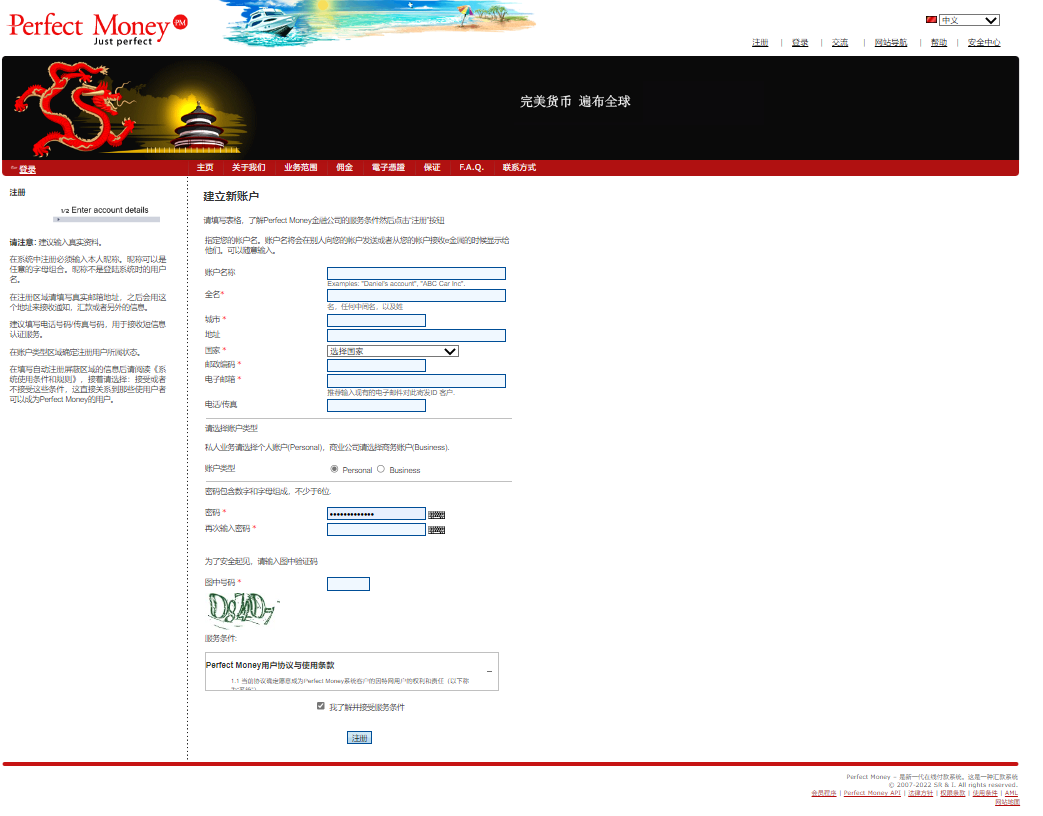Click the 帮助 link in the header
1043x816 pixels.
click(939, 43)
